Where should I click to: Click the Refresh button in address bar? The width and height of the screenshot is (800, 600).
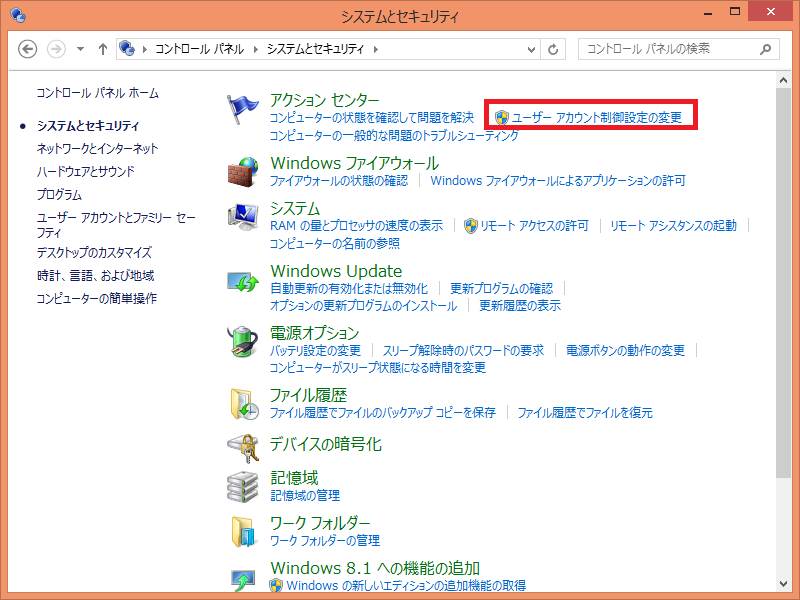pyautogui.click(x=553, y=49)
